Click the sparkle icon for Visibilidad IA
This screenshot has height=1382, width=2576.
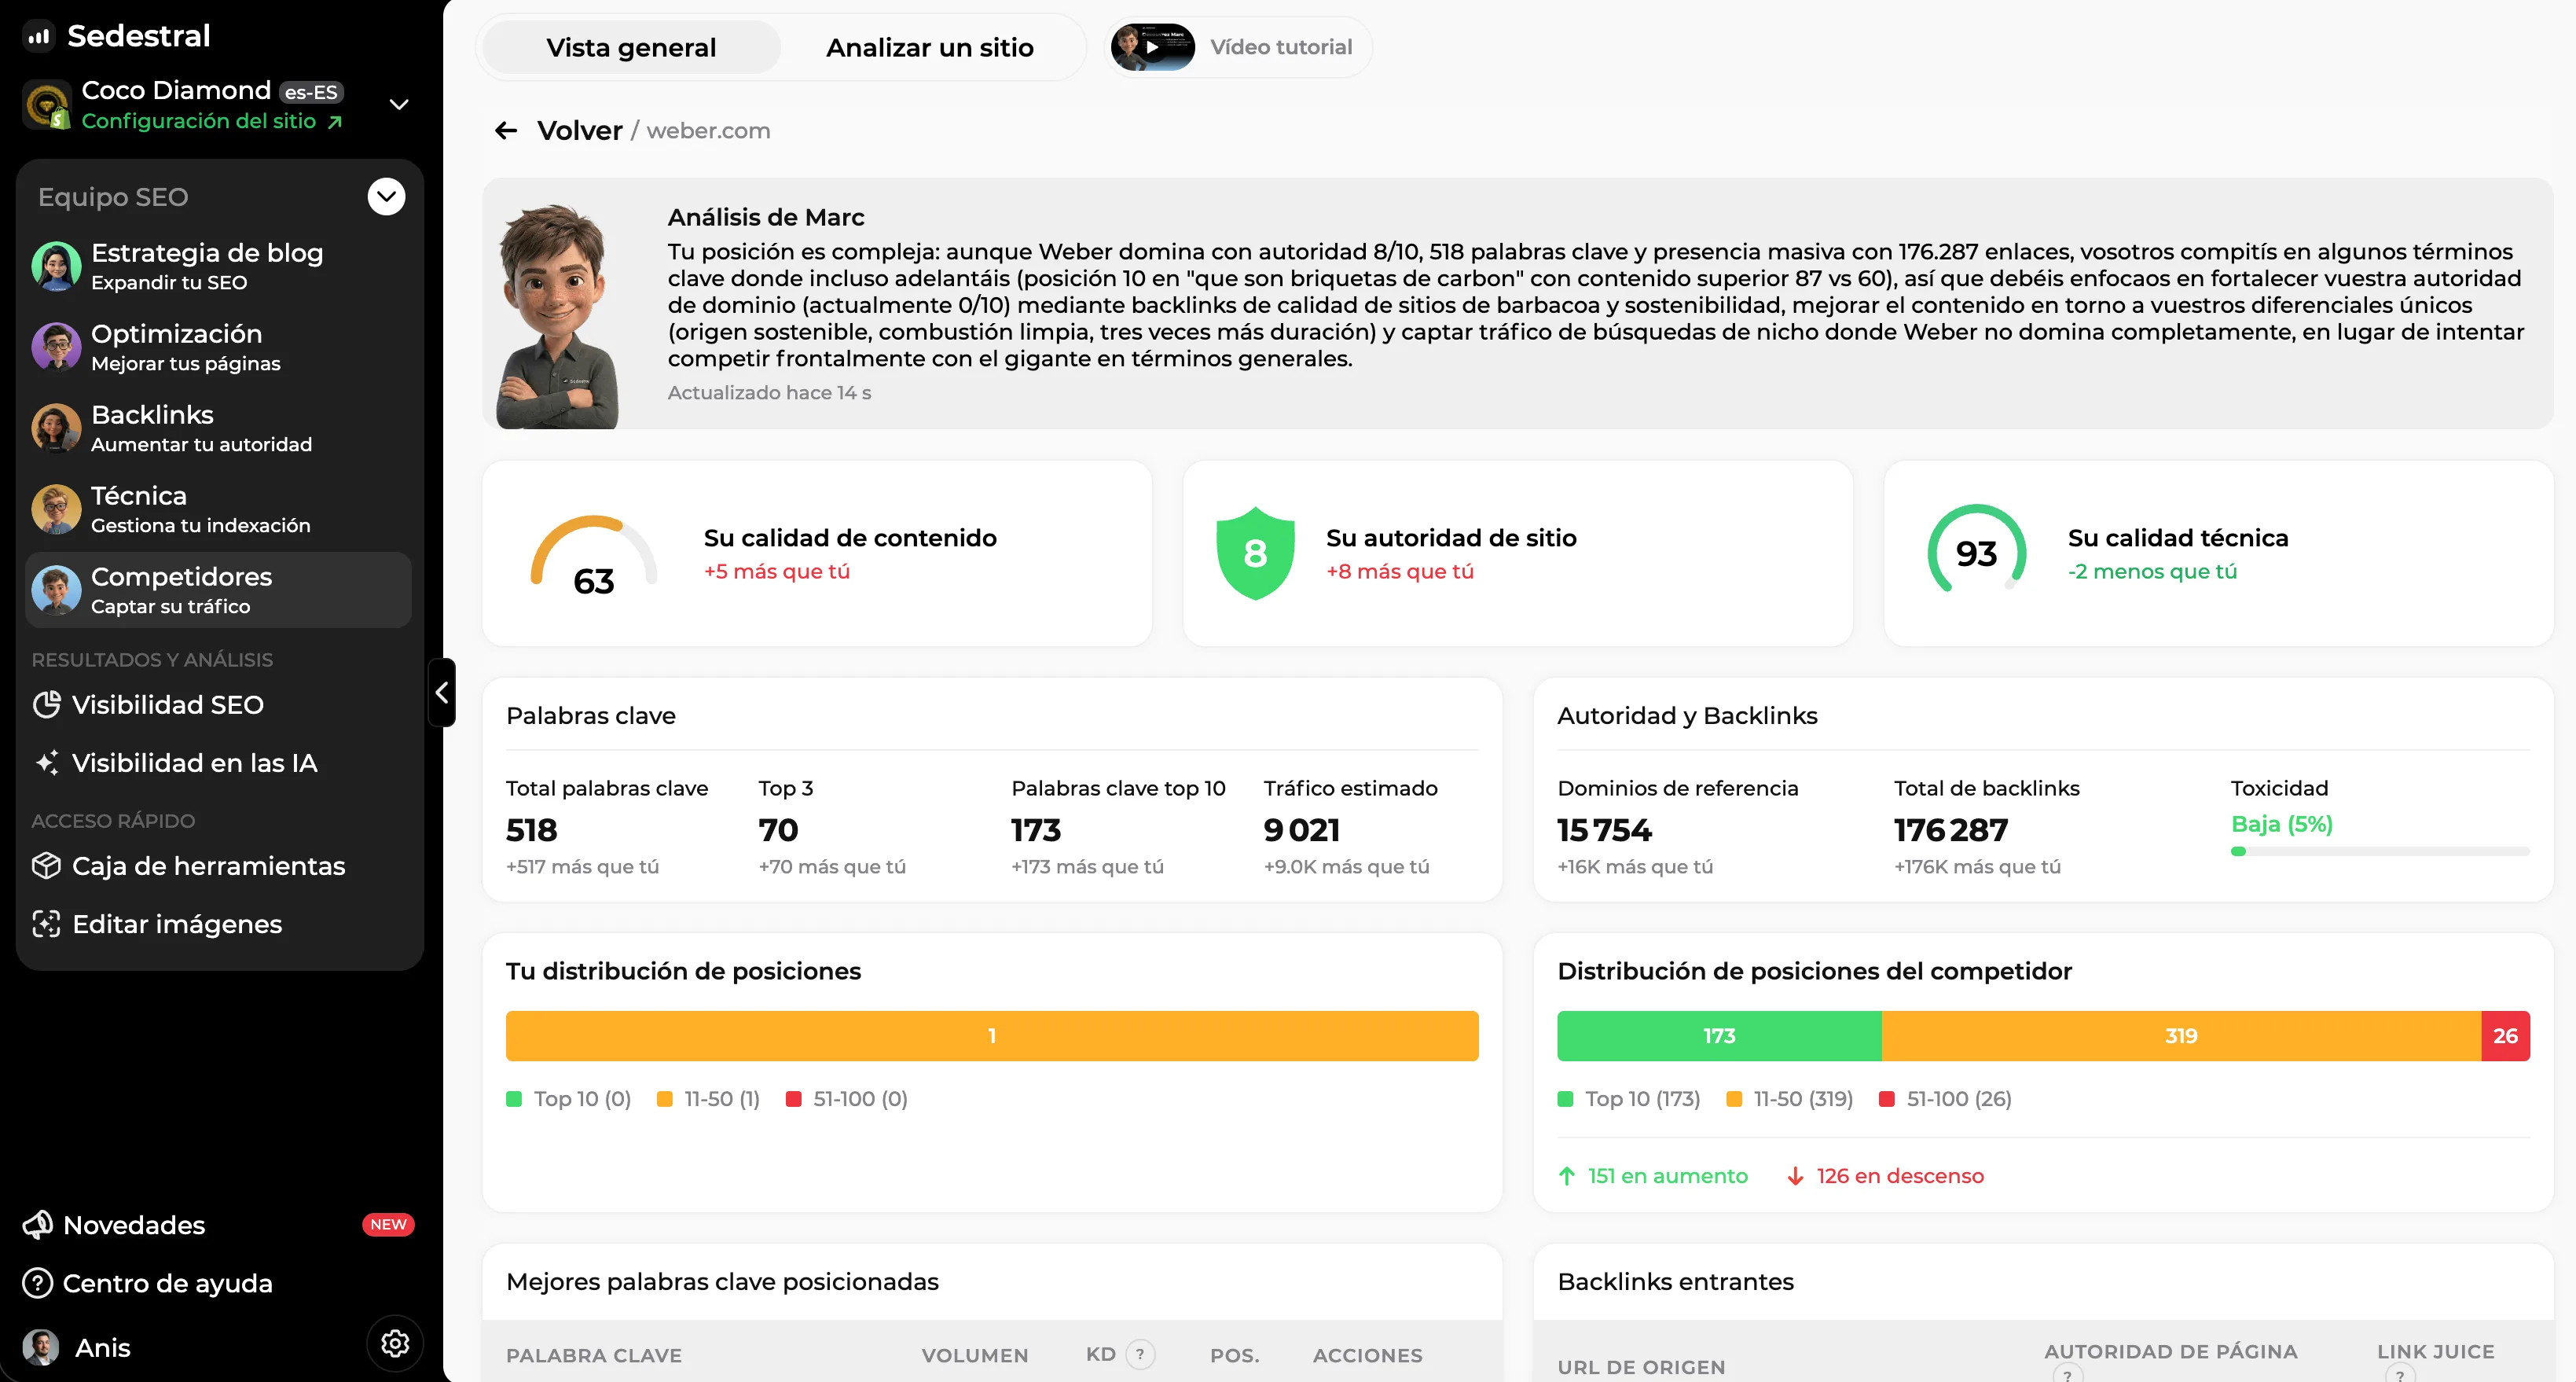click(46, 763)
